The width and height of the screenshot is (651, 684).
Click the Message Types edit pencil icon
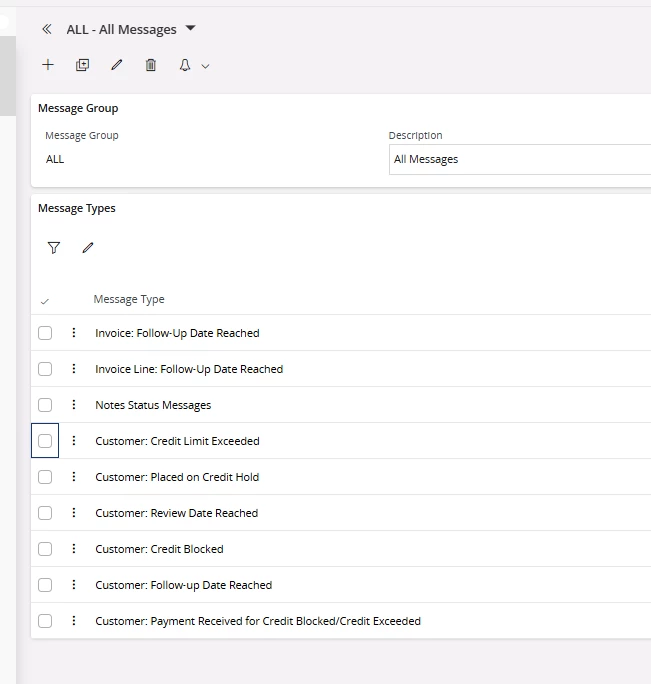coord(88,248)
